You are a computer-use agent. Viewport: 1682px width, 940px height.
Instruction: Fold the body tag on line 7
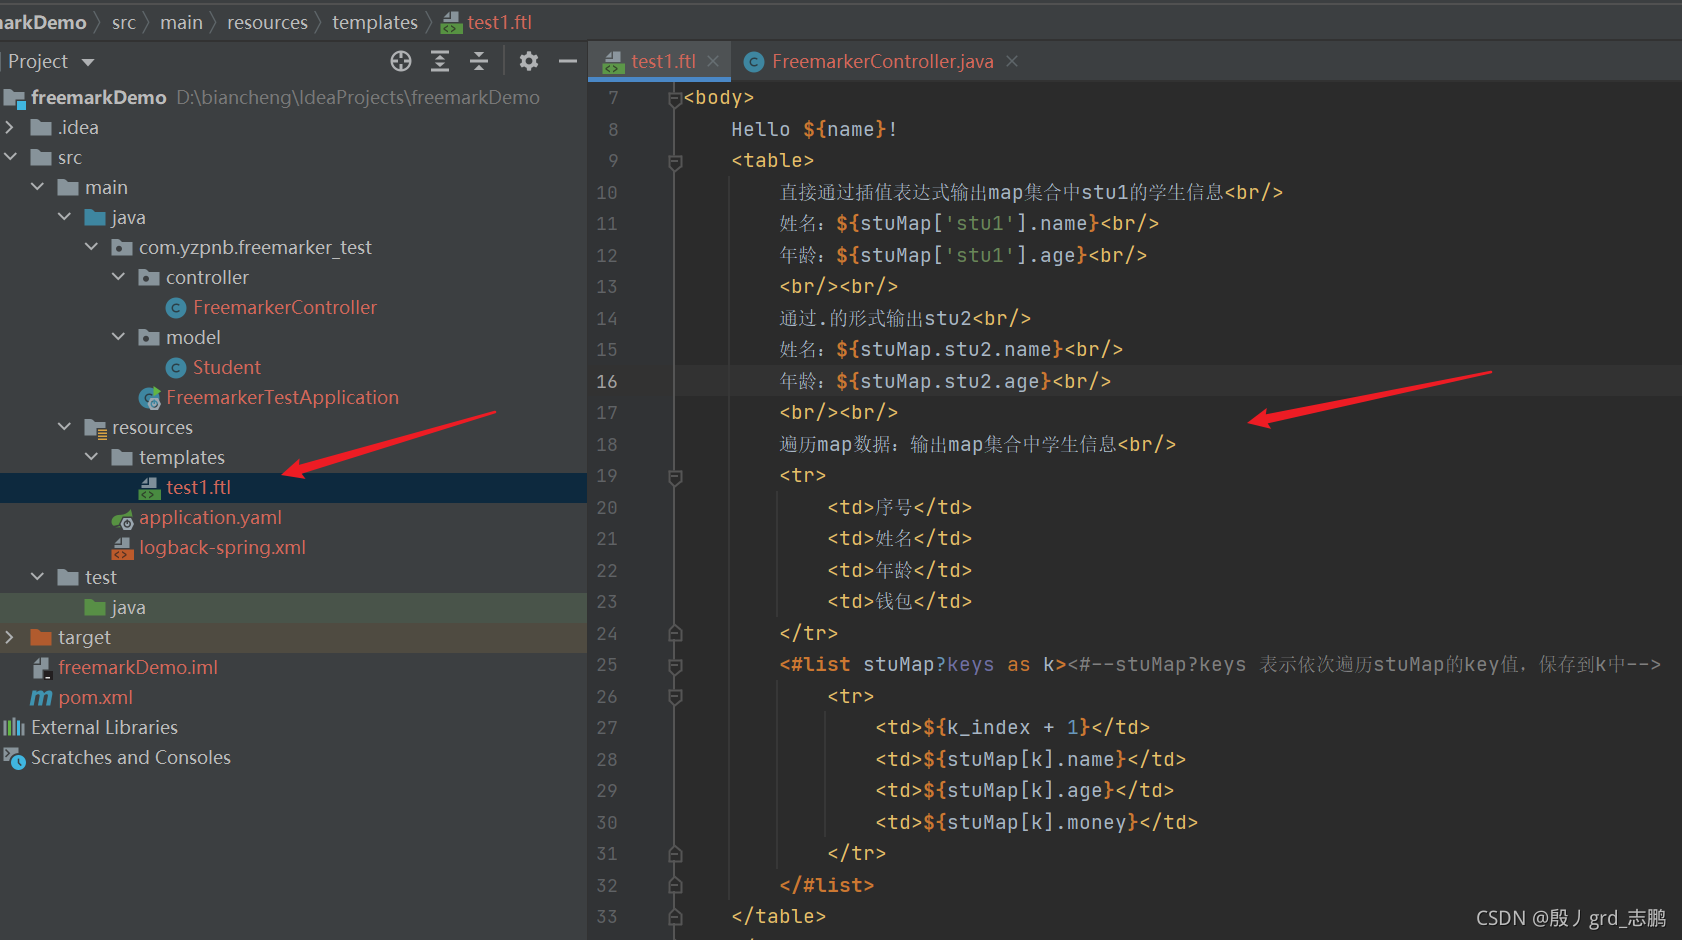point(675,98)
